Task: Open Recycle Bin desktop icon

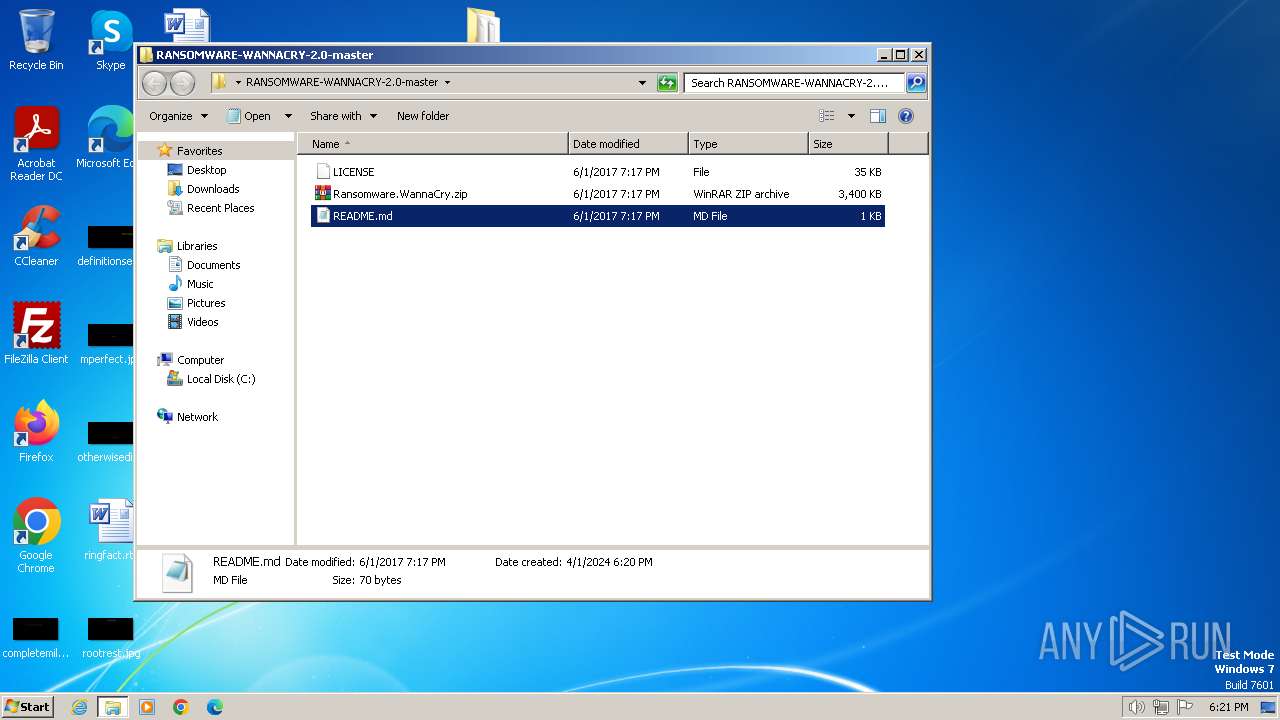Action: 36,40
